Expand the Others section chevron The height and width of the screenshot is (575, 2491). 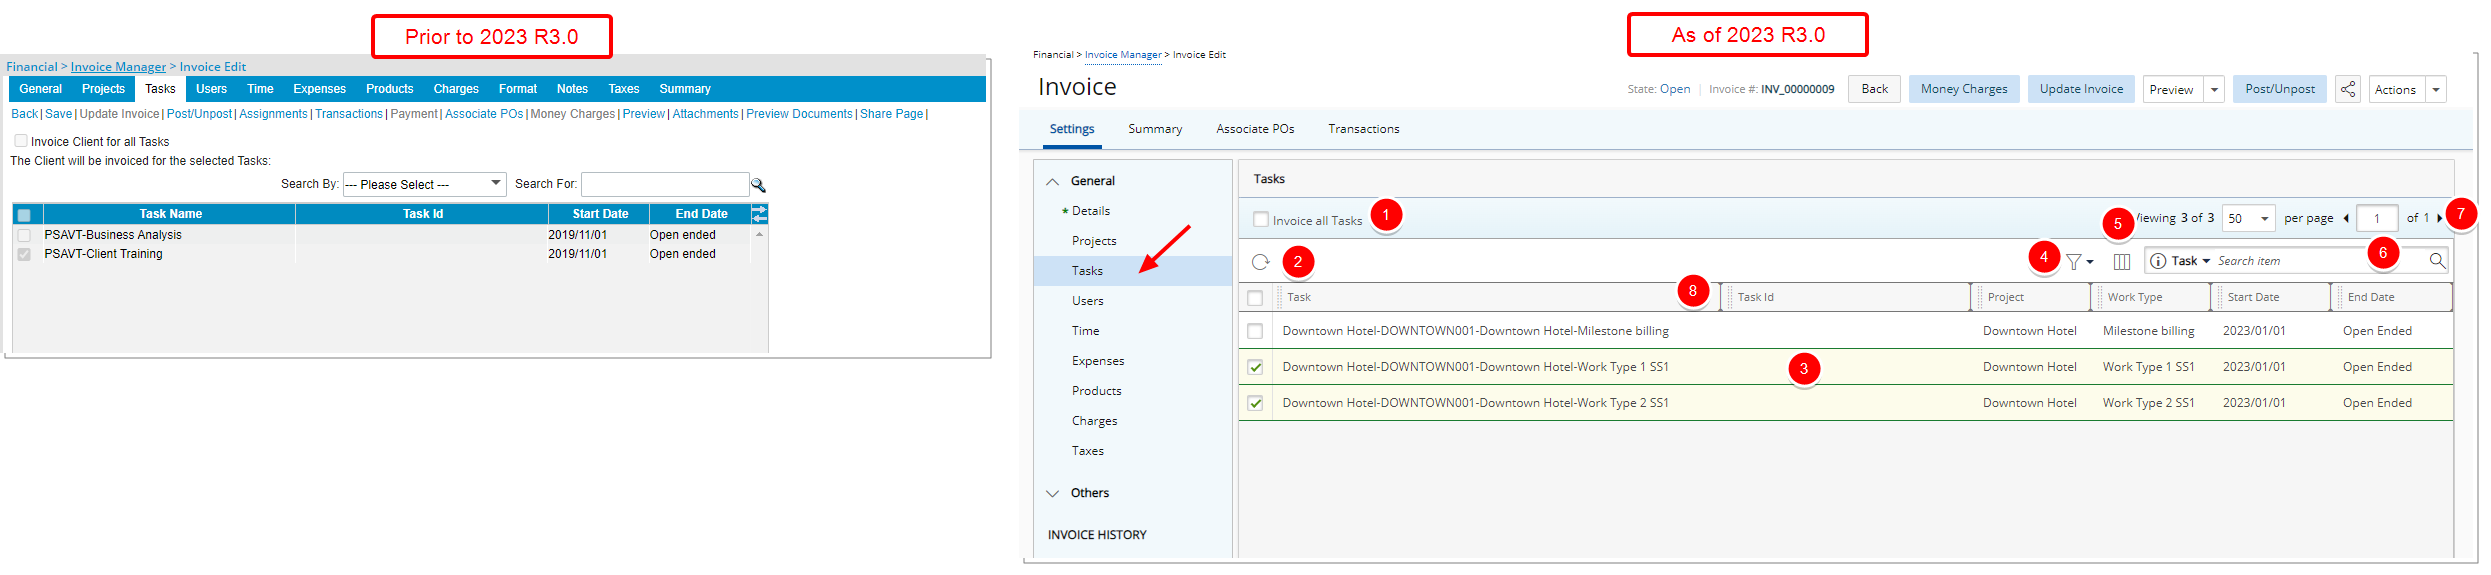pyautogui.click(x=1052, y=493)
